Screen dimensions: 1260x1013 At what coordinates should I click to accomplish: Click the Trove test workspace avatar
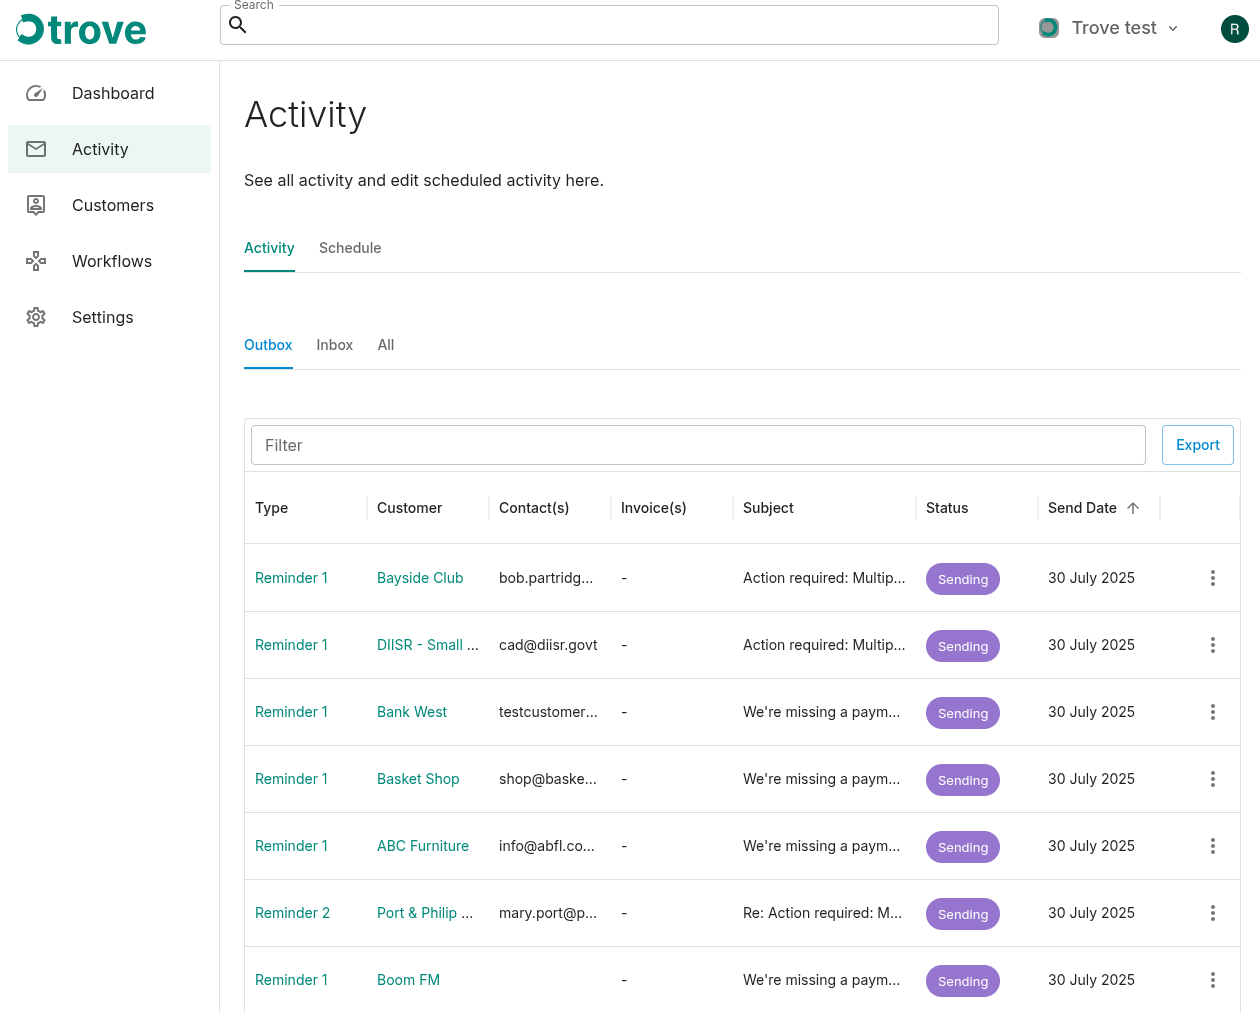1048,28
